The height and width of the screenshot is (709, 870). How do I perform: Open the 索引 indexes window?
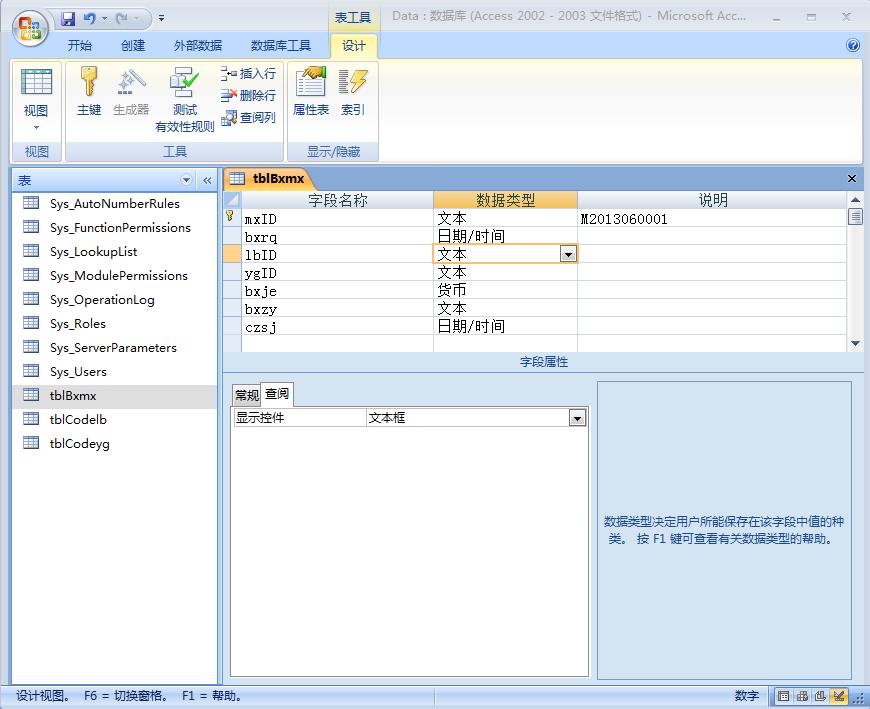(x=352, y=92)
